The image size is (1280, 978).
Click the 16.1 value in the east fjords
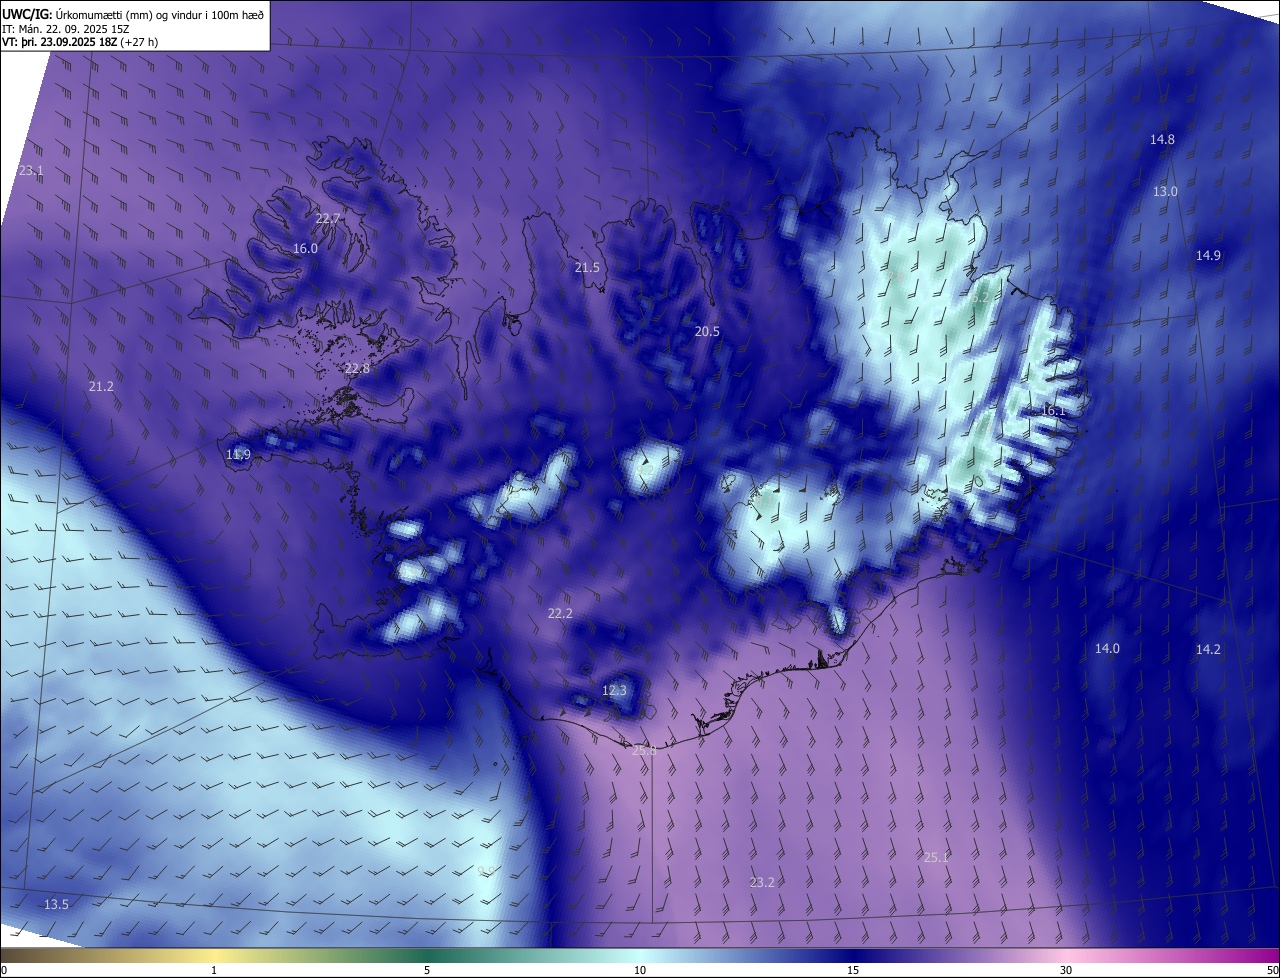tap(1053, 410)
